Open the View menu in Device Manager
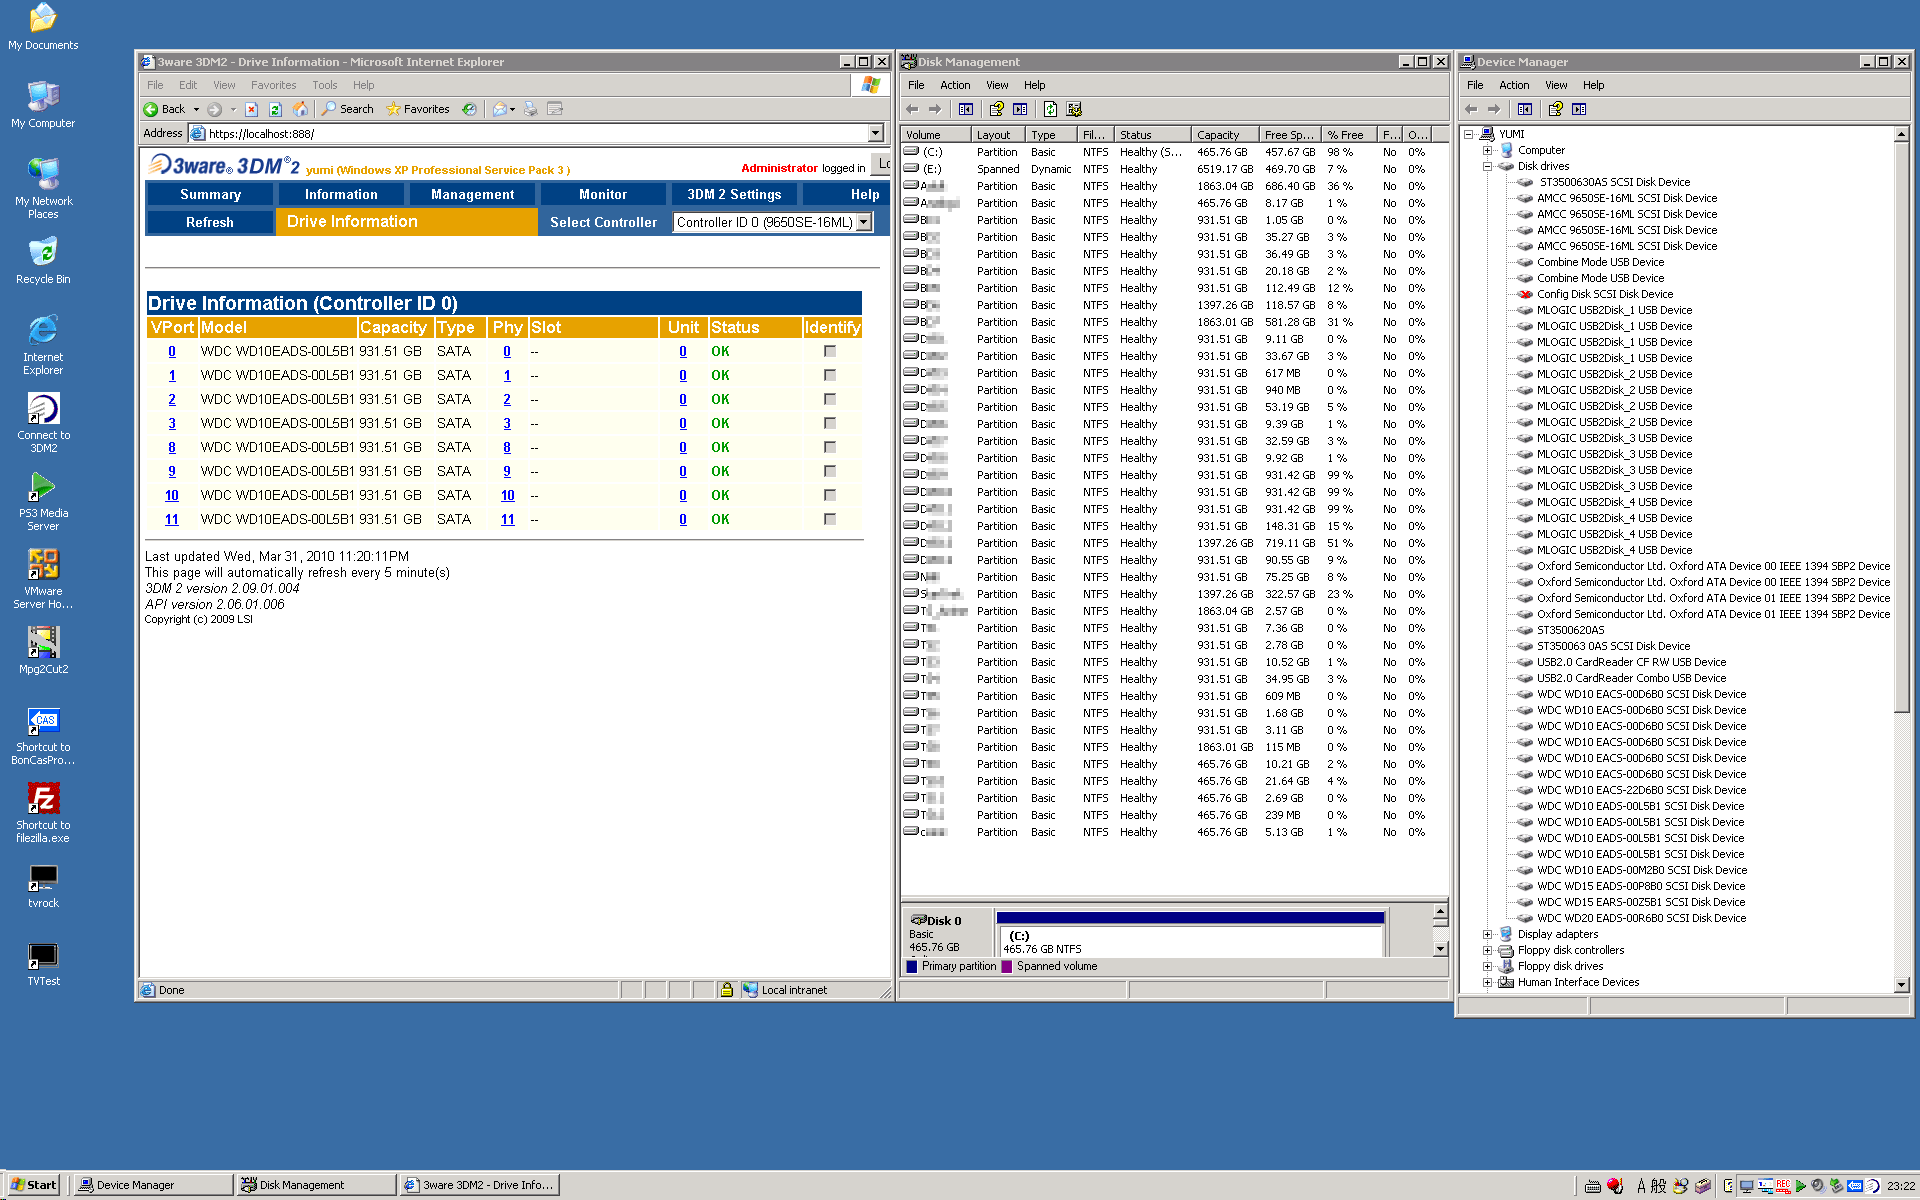 1556,85
